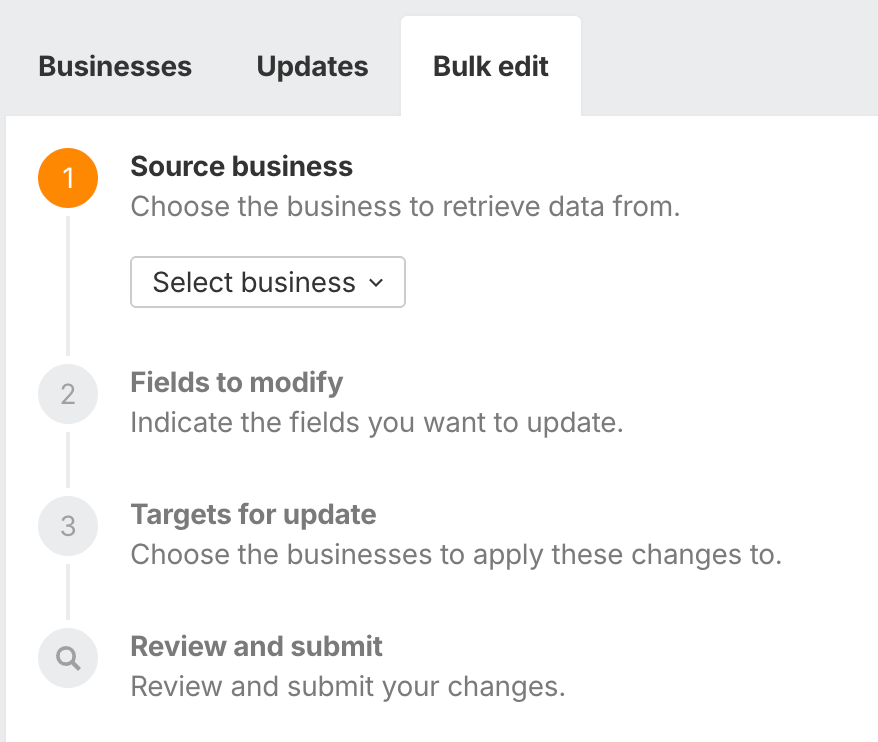Screen dimensions: 878x742
Task: Click 'Choose the businesses to apply these changes' text
Action: [456, 555]
